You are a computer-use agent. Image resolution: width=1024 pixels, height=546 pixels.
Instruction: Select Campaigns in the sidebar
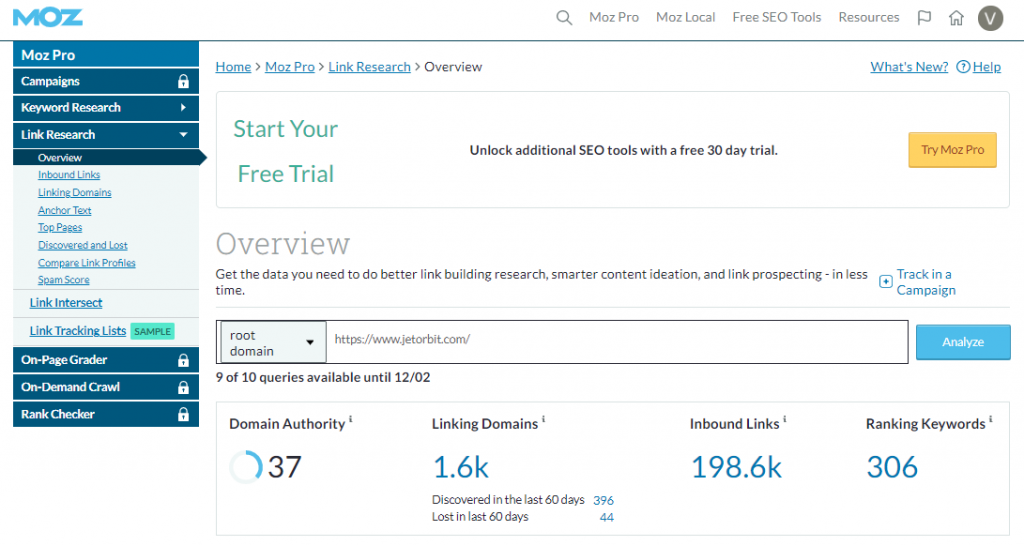[x=106, y=82]
